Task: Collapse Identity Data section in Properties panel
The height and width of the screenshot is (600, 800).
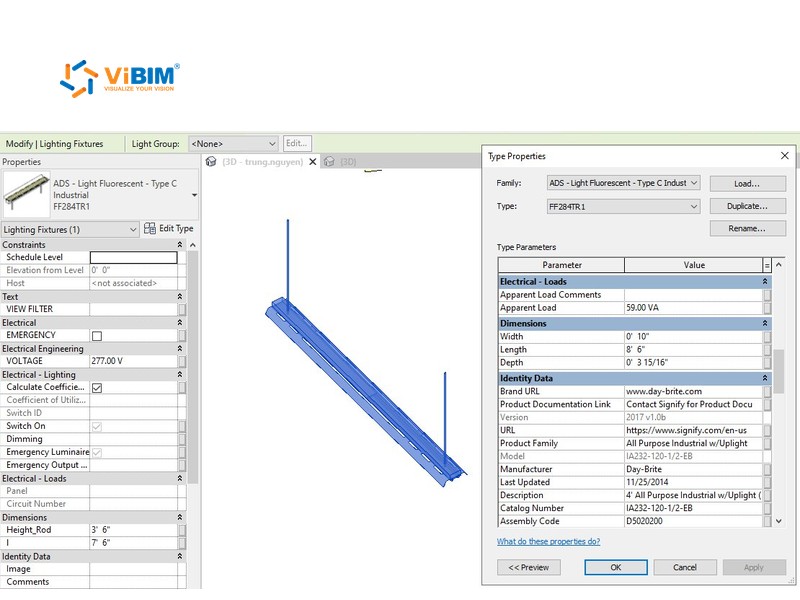Action: (180, 556)
